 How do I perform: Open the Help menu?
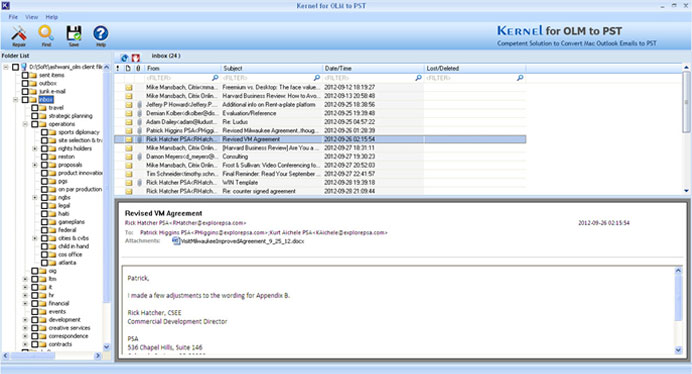coord(52,17)
